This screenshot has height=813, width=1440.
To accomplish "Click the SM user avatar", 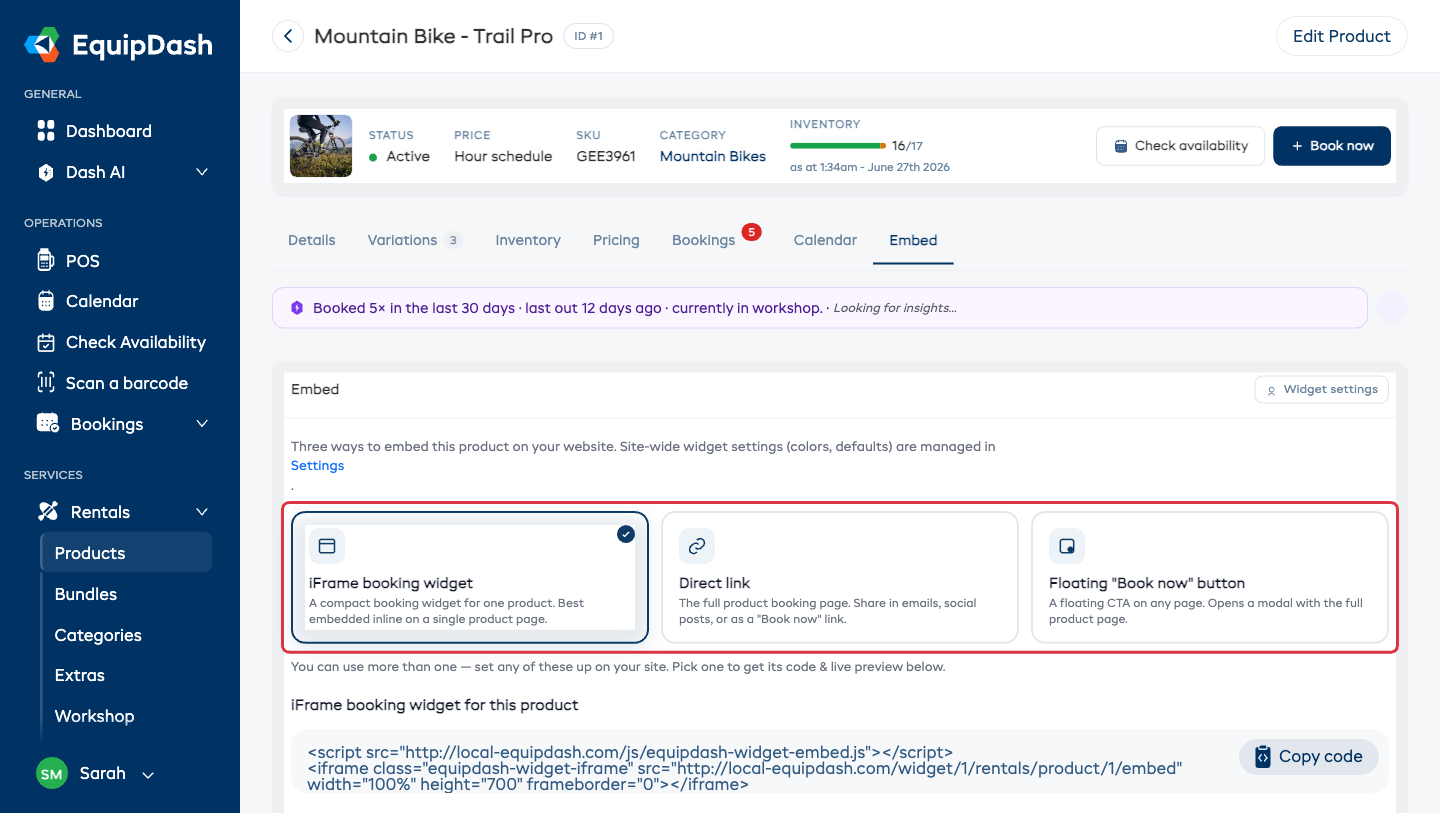I will pyautogui.click(x=52, y=773).
